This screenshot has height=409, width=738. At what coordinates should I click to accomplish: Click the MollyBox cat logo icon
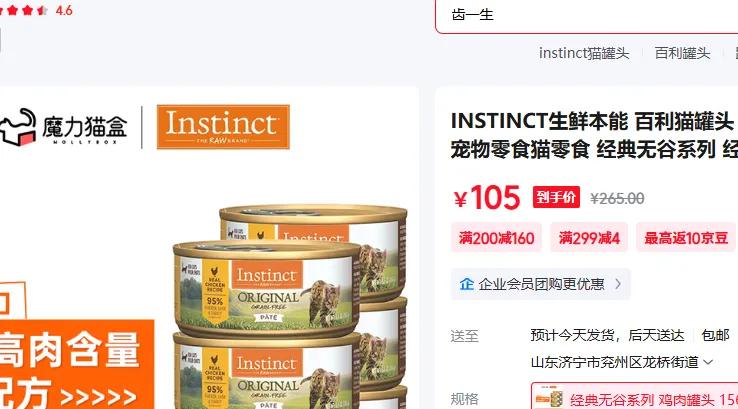coord(18,127)
